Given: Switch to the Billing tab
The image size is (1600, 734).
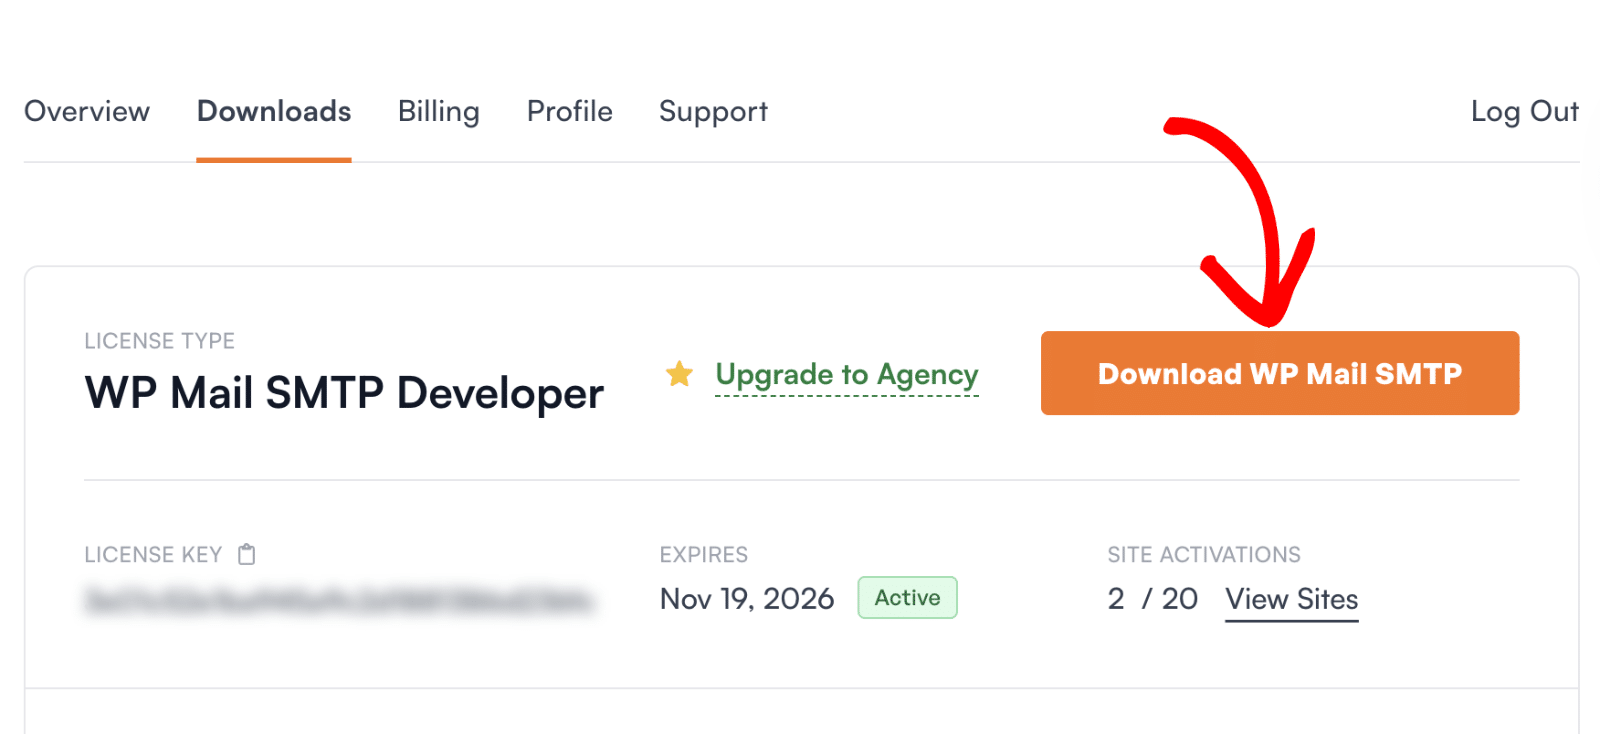Looking at the screenshot, I should point(439,111).
